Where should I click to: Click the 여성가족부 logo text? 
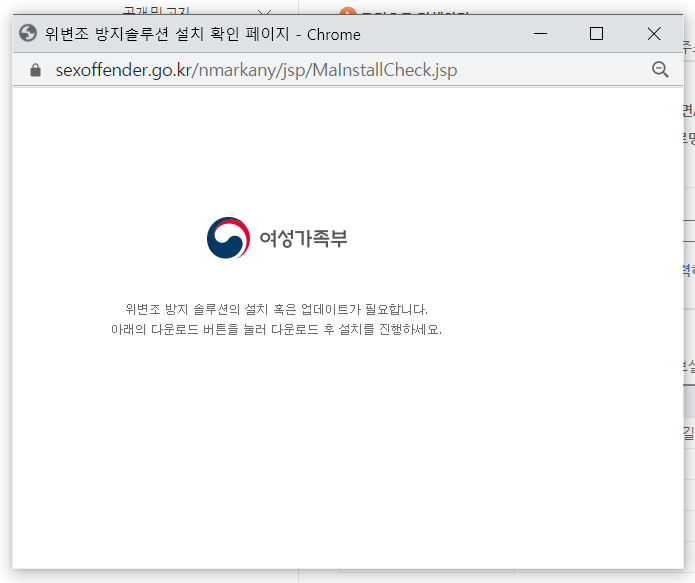click(x=303, y=239)
